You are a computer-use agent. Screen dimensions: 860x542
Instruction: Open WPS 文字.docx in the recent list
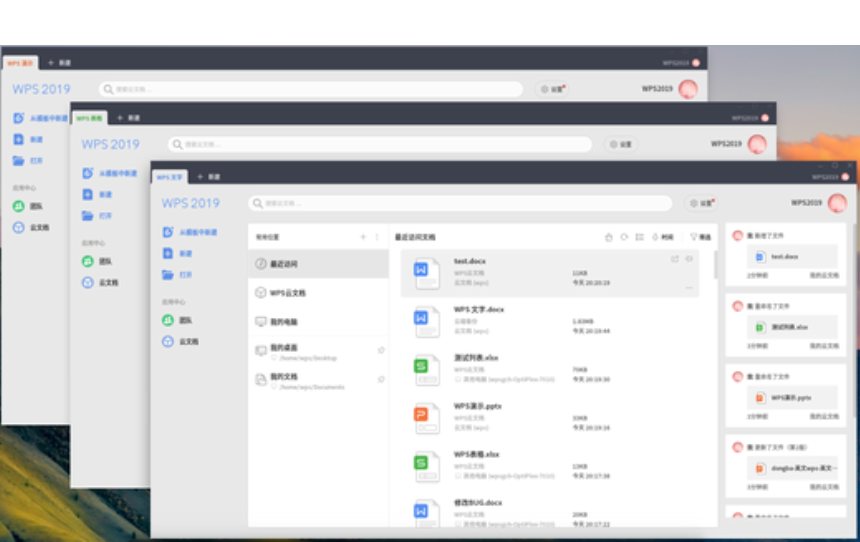(x=550, y=321)
